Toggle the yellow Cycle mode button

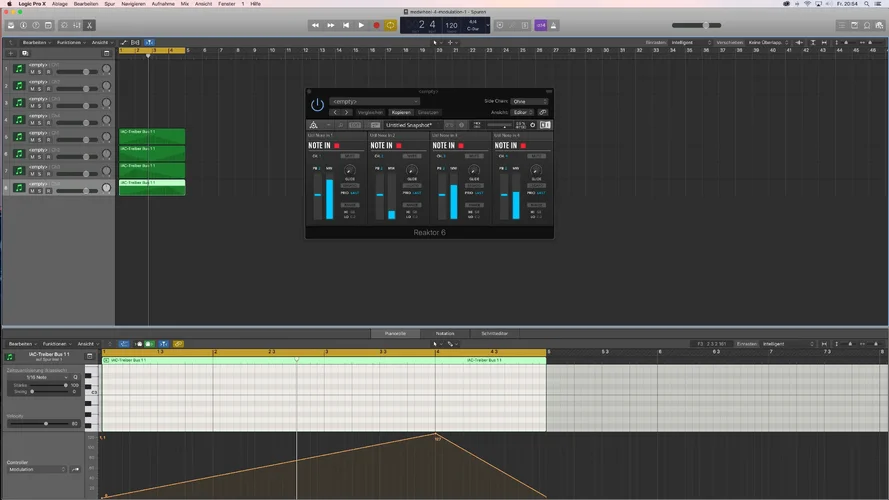(391, 25)
